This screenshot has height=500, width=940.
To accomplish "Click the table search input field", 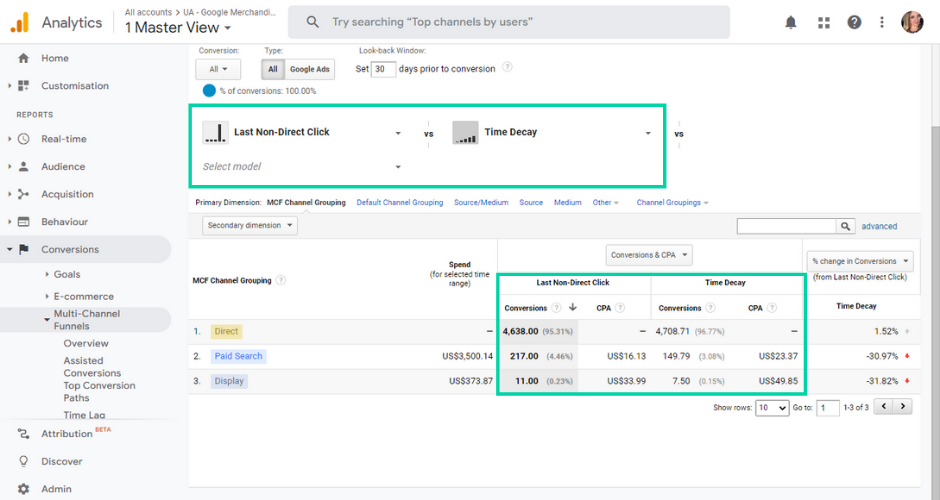I will click(x=787, y=226).
